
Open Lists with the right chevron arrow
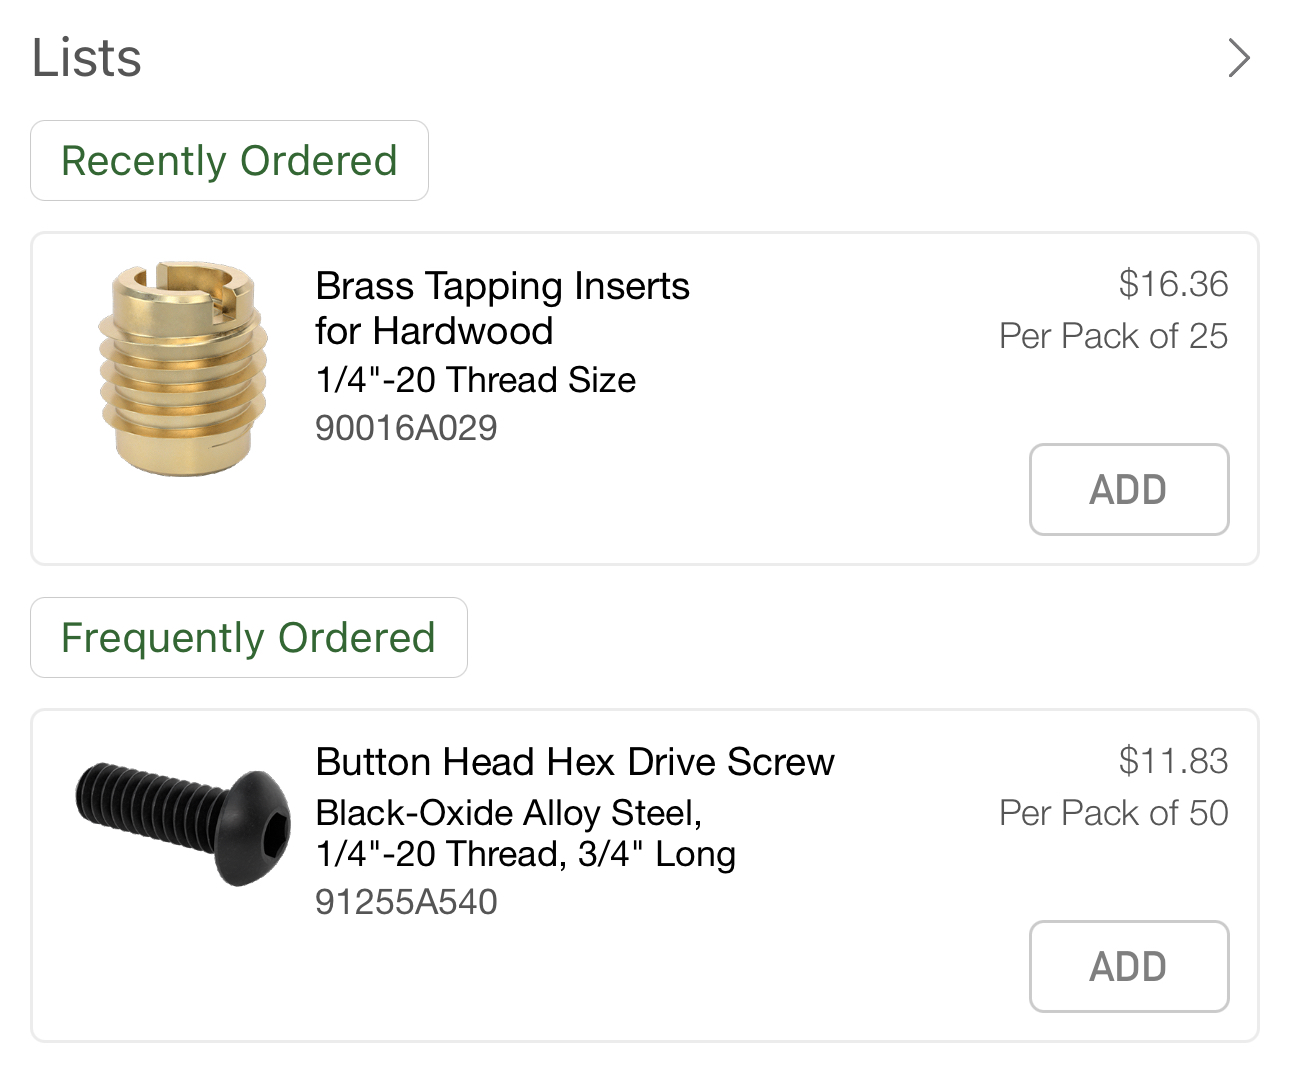[1238, 58]
